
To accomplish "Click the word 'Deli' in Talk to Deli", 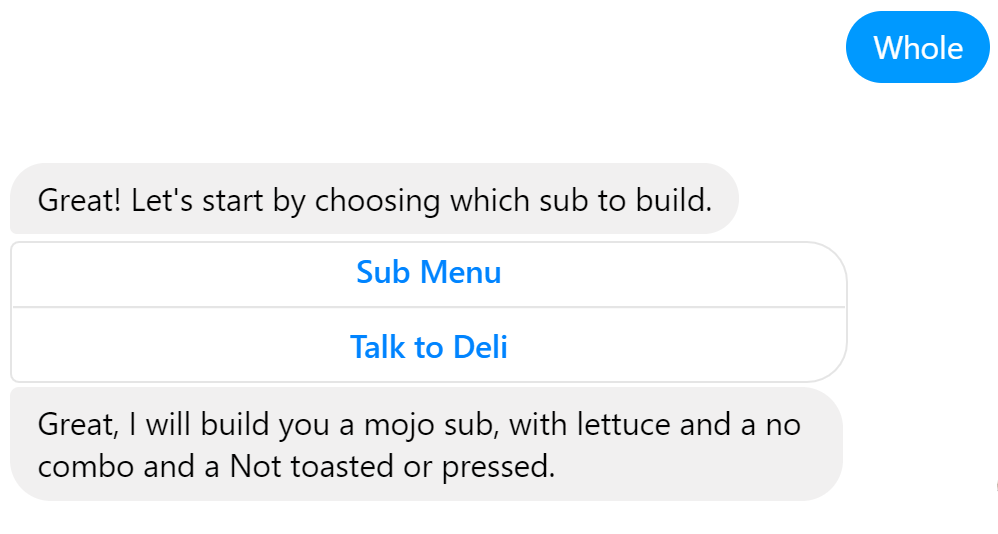I will [x=481, y=347].
